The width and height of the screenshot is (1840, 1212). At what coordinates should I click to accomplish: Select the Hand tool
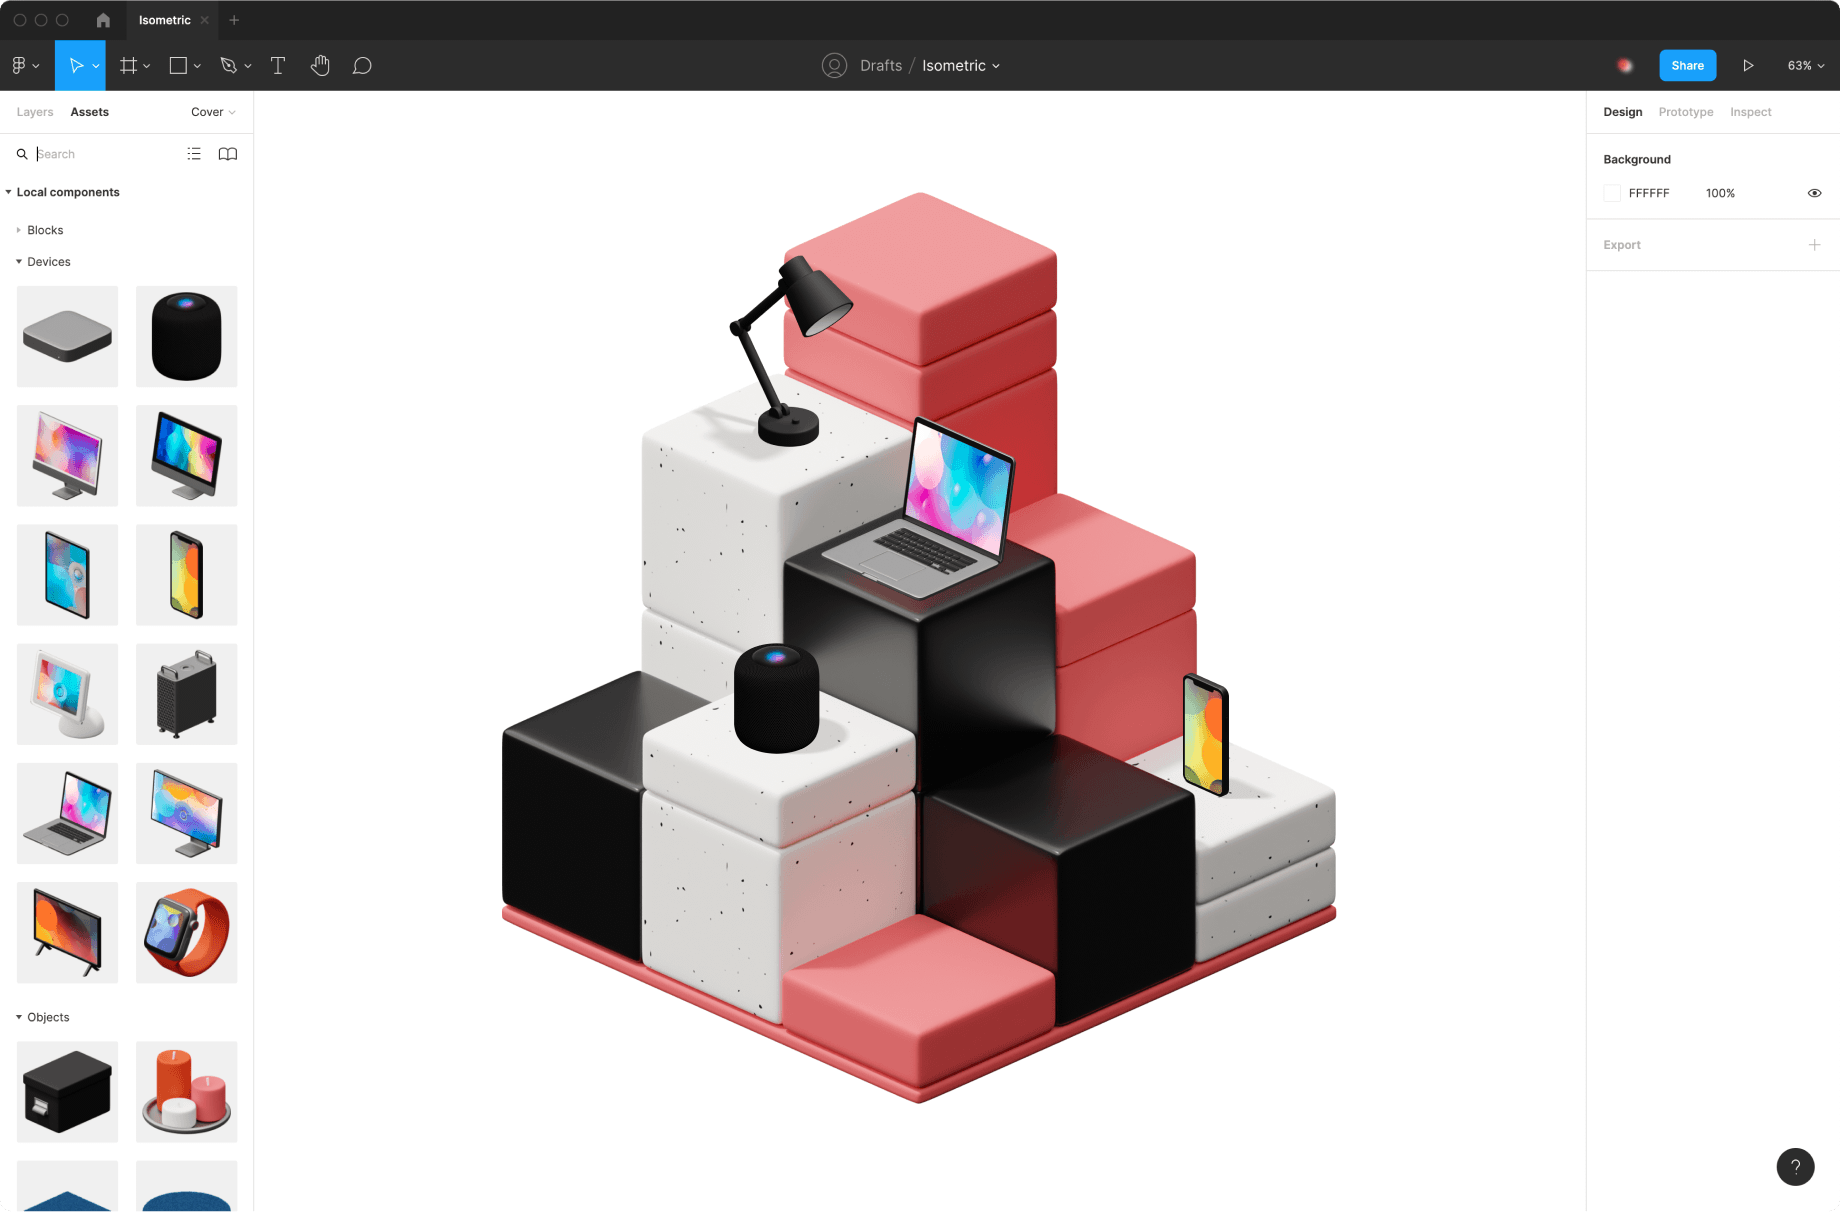320,66
